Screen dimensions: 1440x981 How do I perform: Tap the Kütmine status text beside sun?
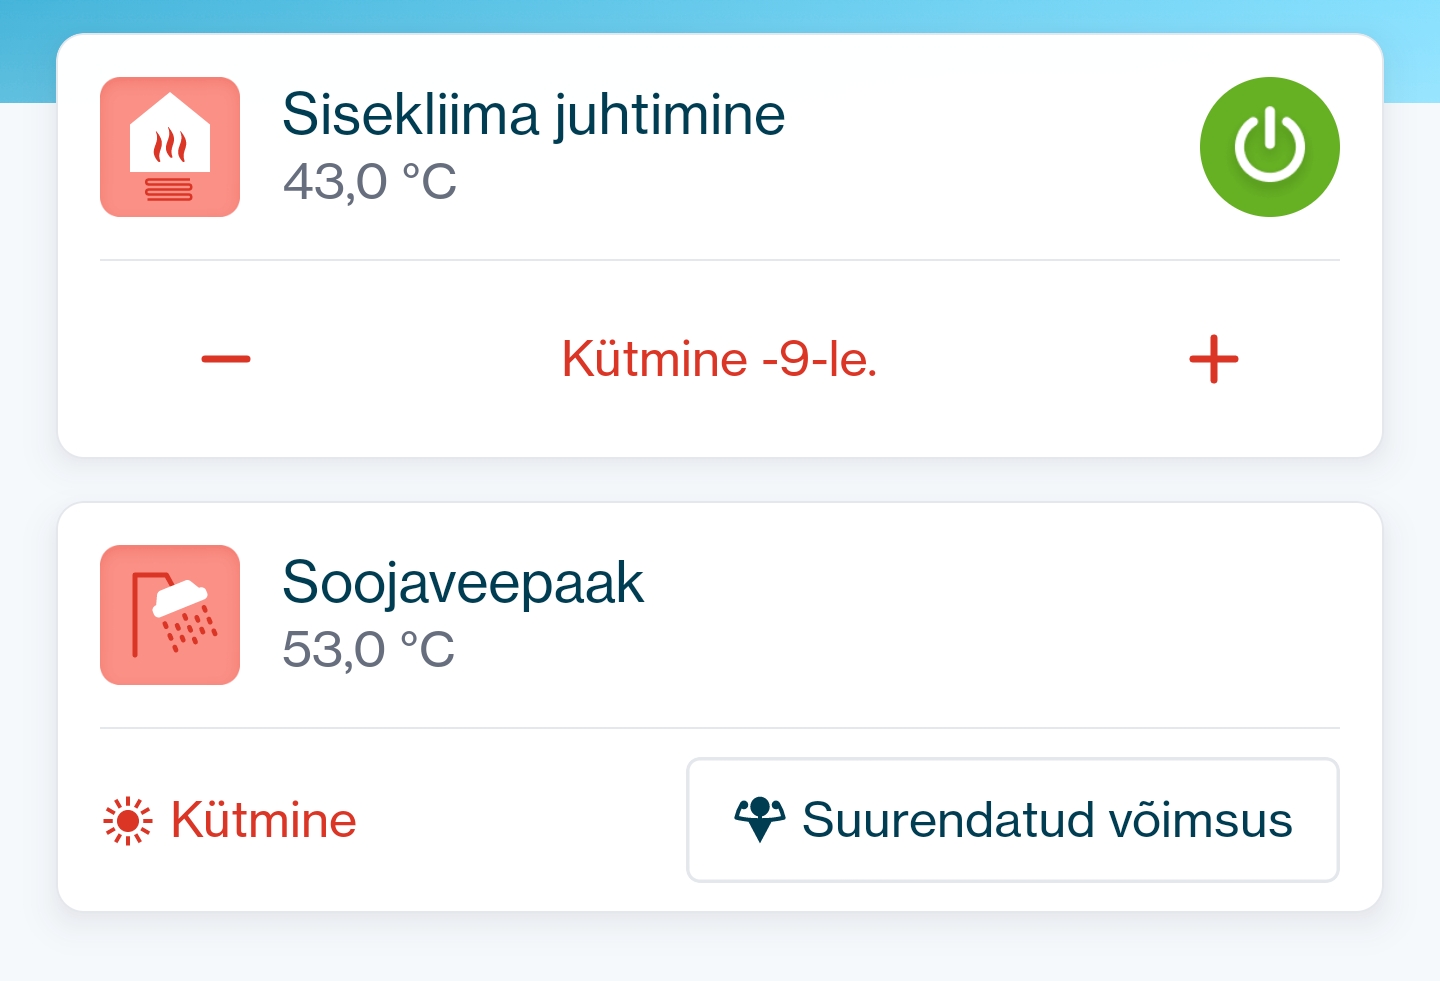coord(263,820)
